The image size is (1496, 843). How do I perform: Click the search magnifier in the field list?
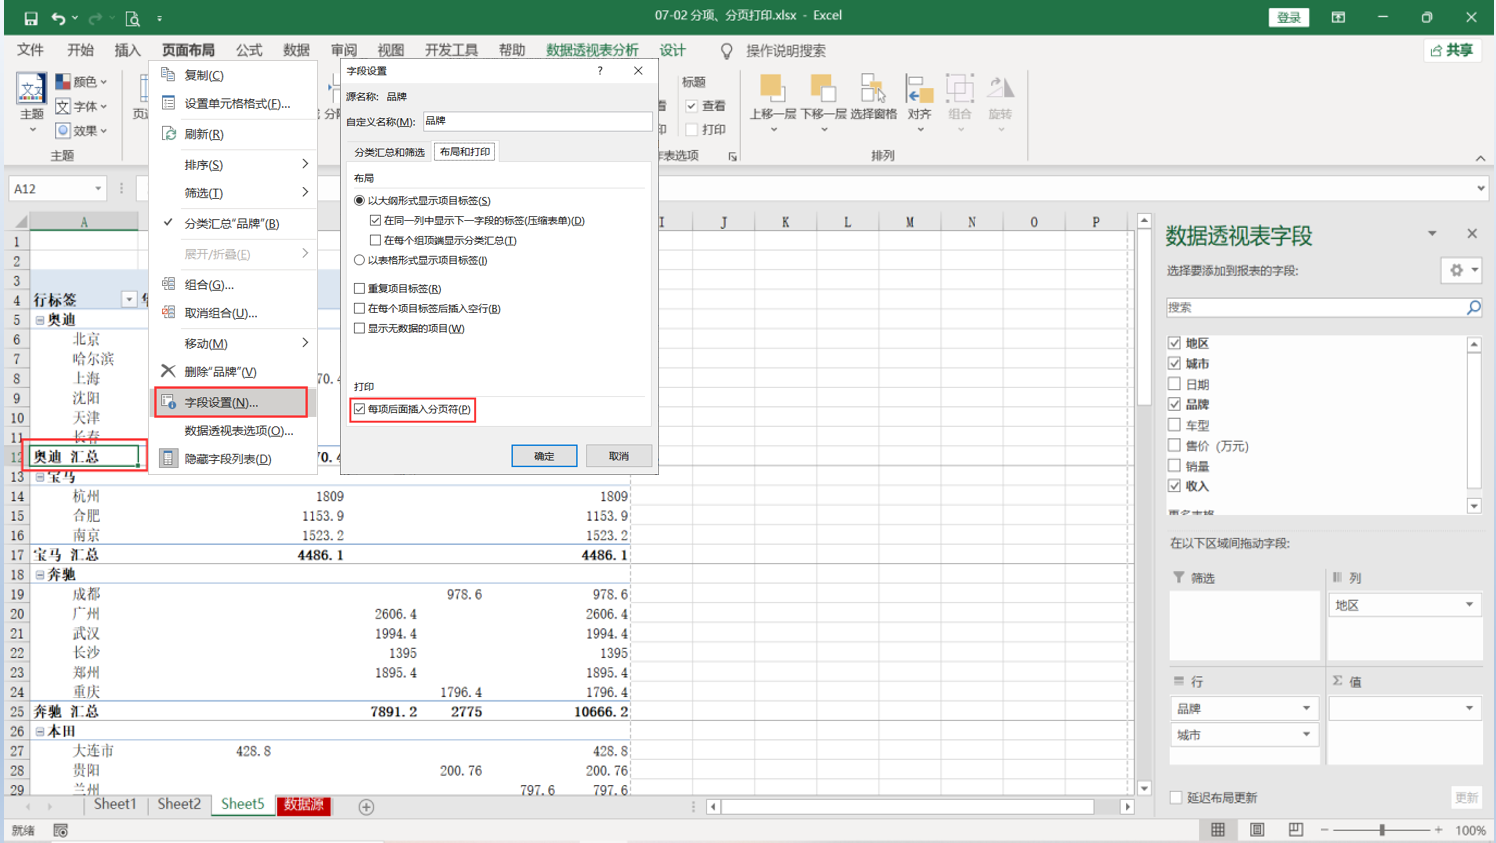tap(1473, 308)
